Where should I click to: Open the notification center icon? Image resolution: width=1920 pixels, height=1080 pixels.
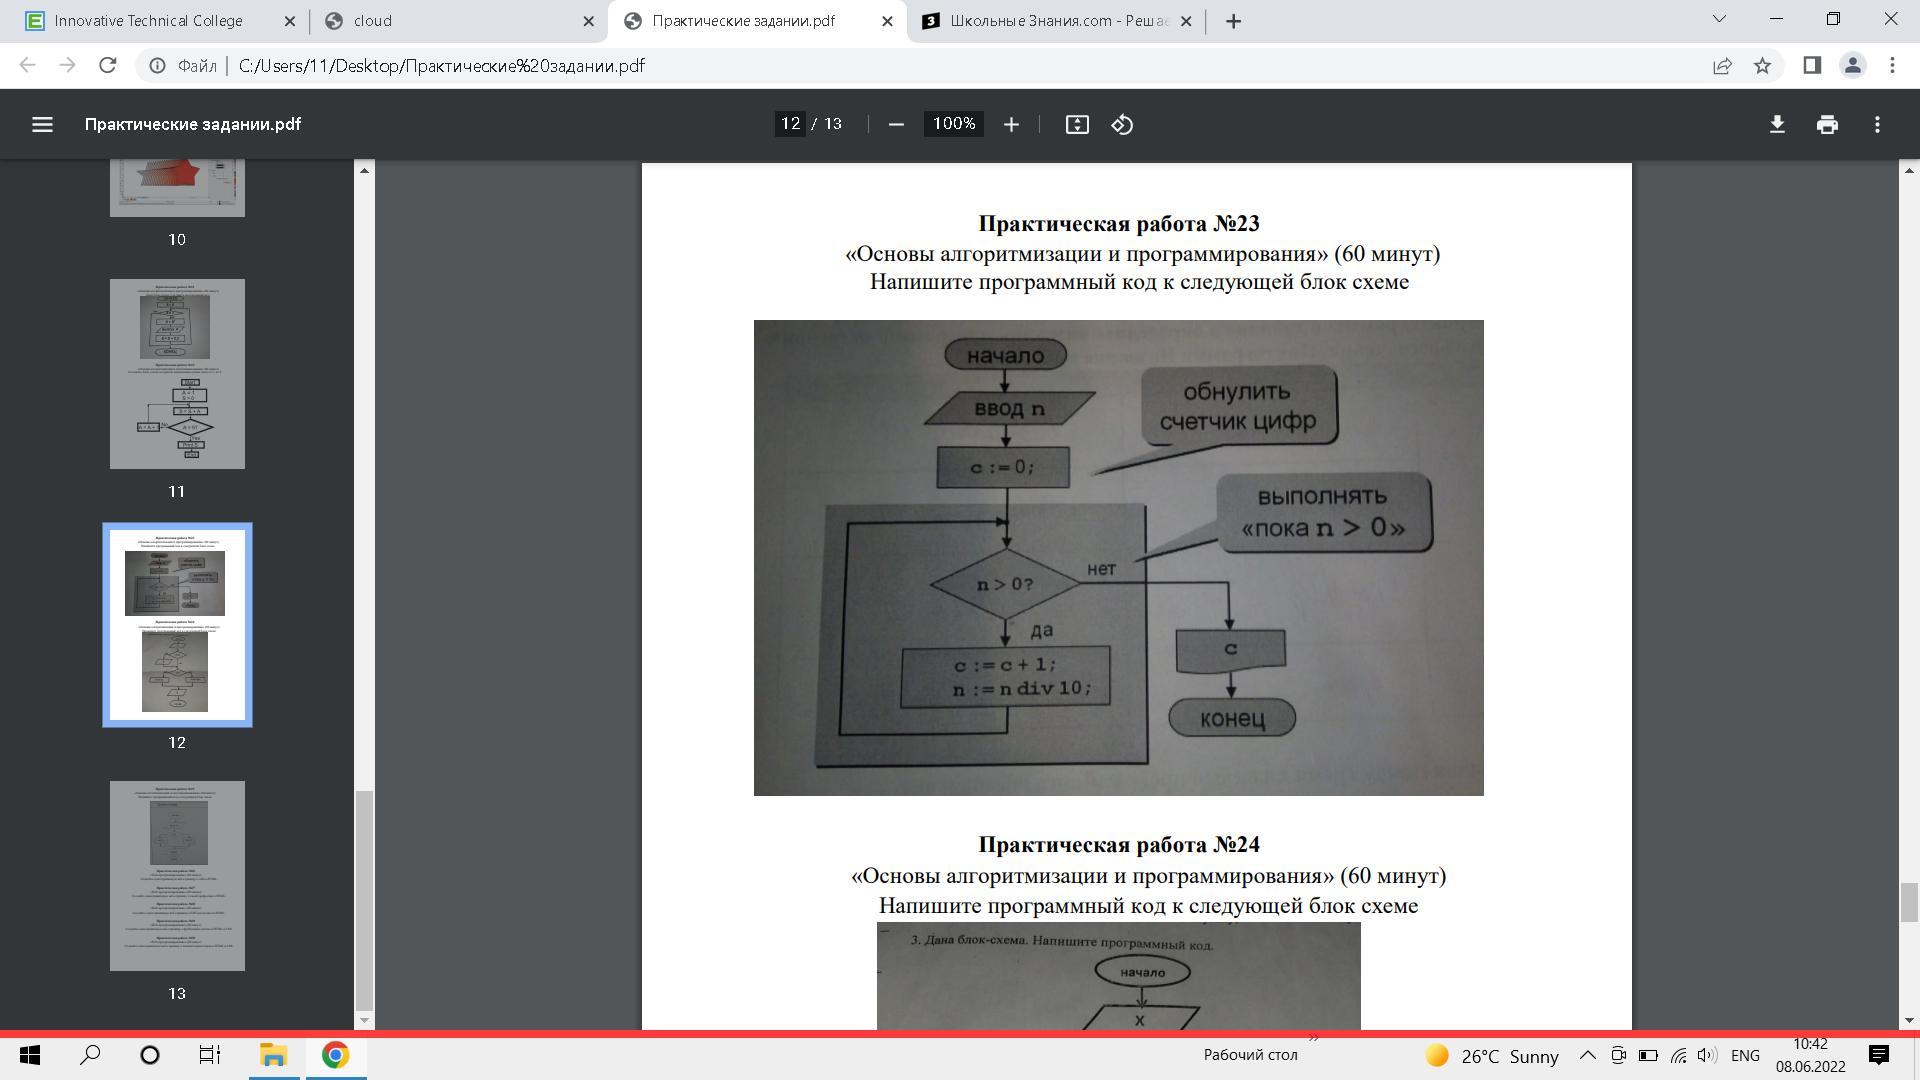(x=1879, y=1055)
